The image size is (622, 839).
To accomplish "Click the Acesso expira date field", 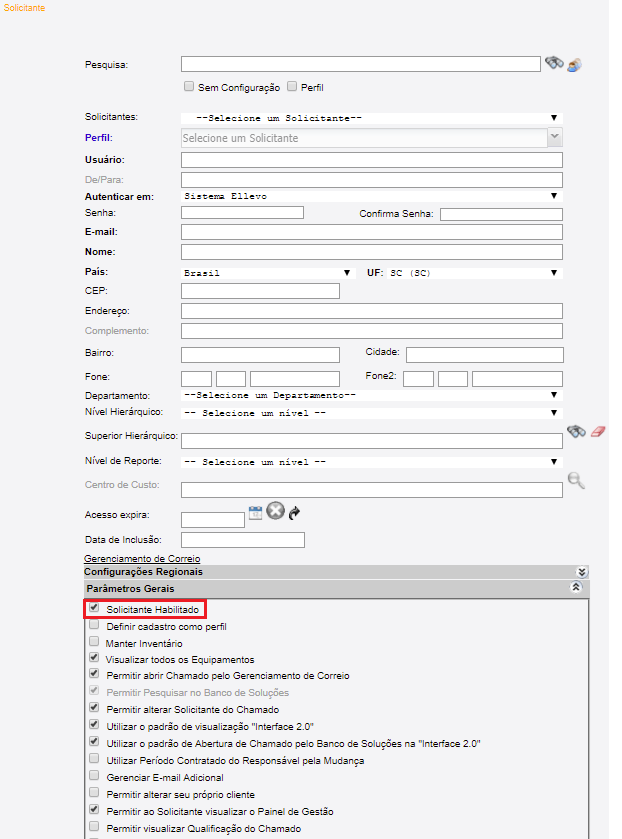I will 213,520.
